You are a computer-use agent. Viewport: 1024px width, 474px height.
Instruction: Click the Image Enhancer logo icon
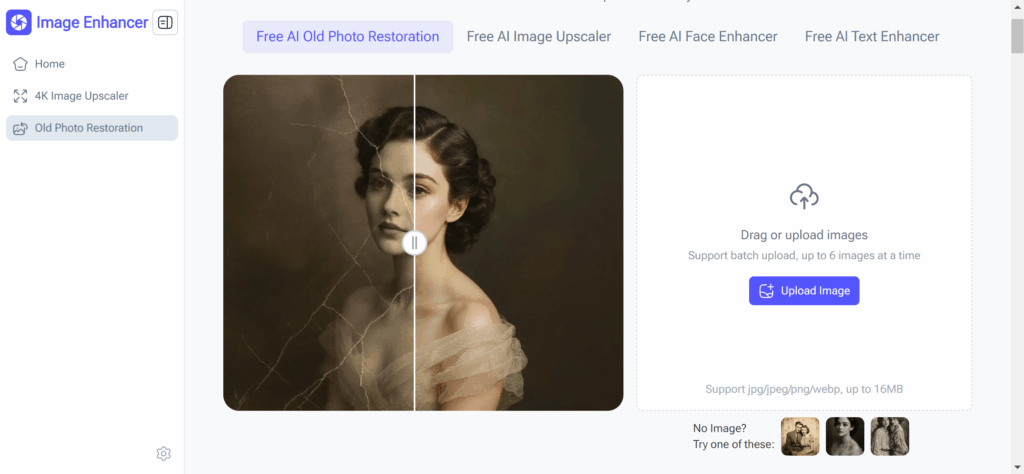[19, 22]
